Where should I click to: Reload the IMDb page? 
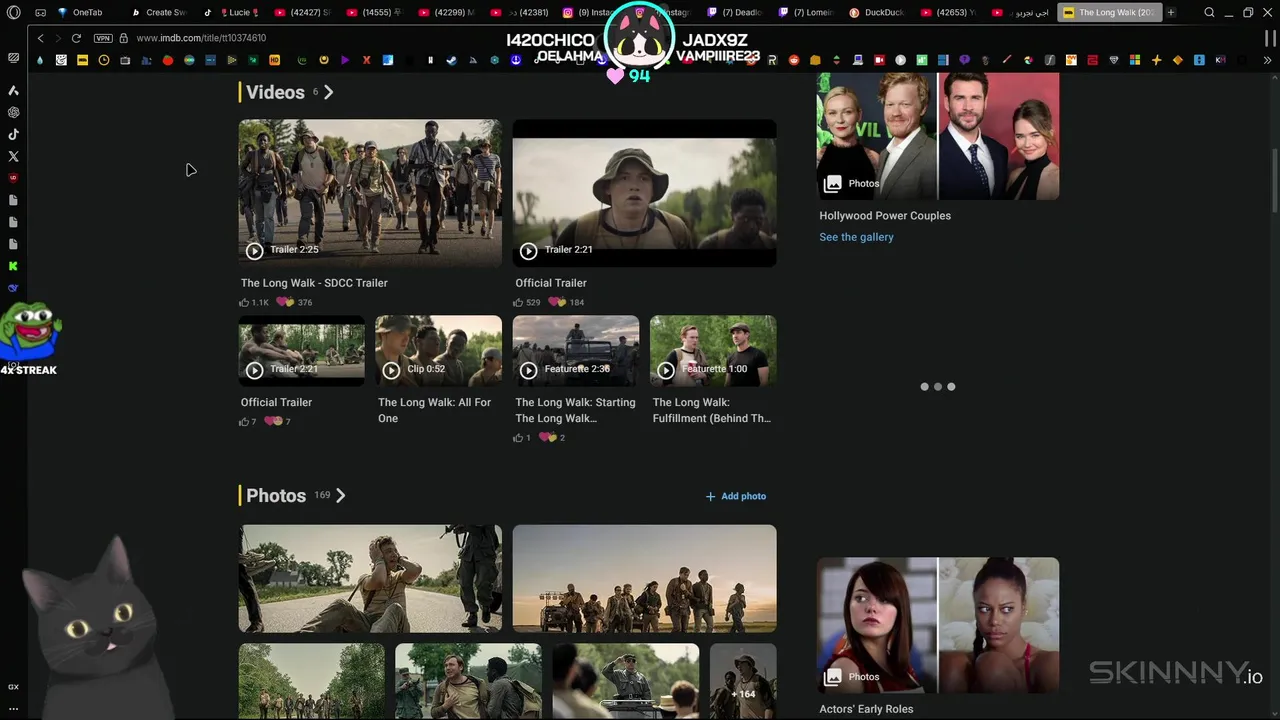coord(76,38)
